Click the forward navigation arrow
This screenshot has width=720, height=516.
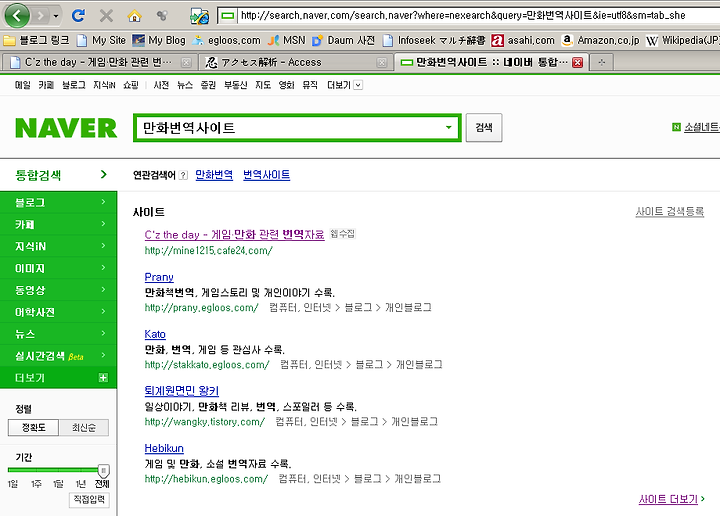pos(40,16)
